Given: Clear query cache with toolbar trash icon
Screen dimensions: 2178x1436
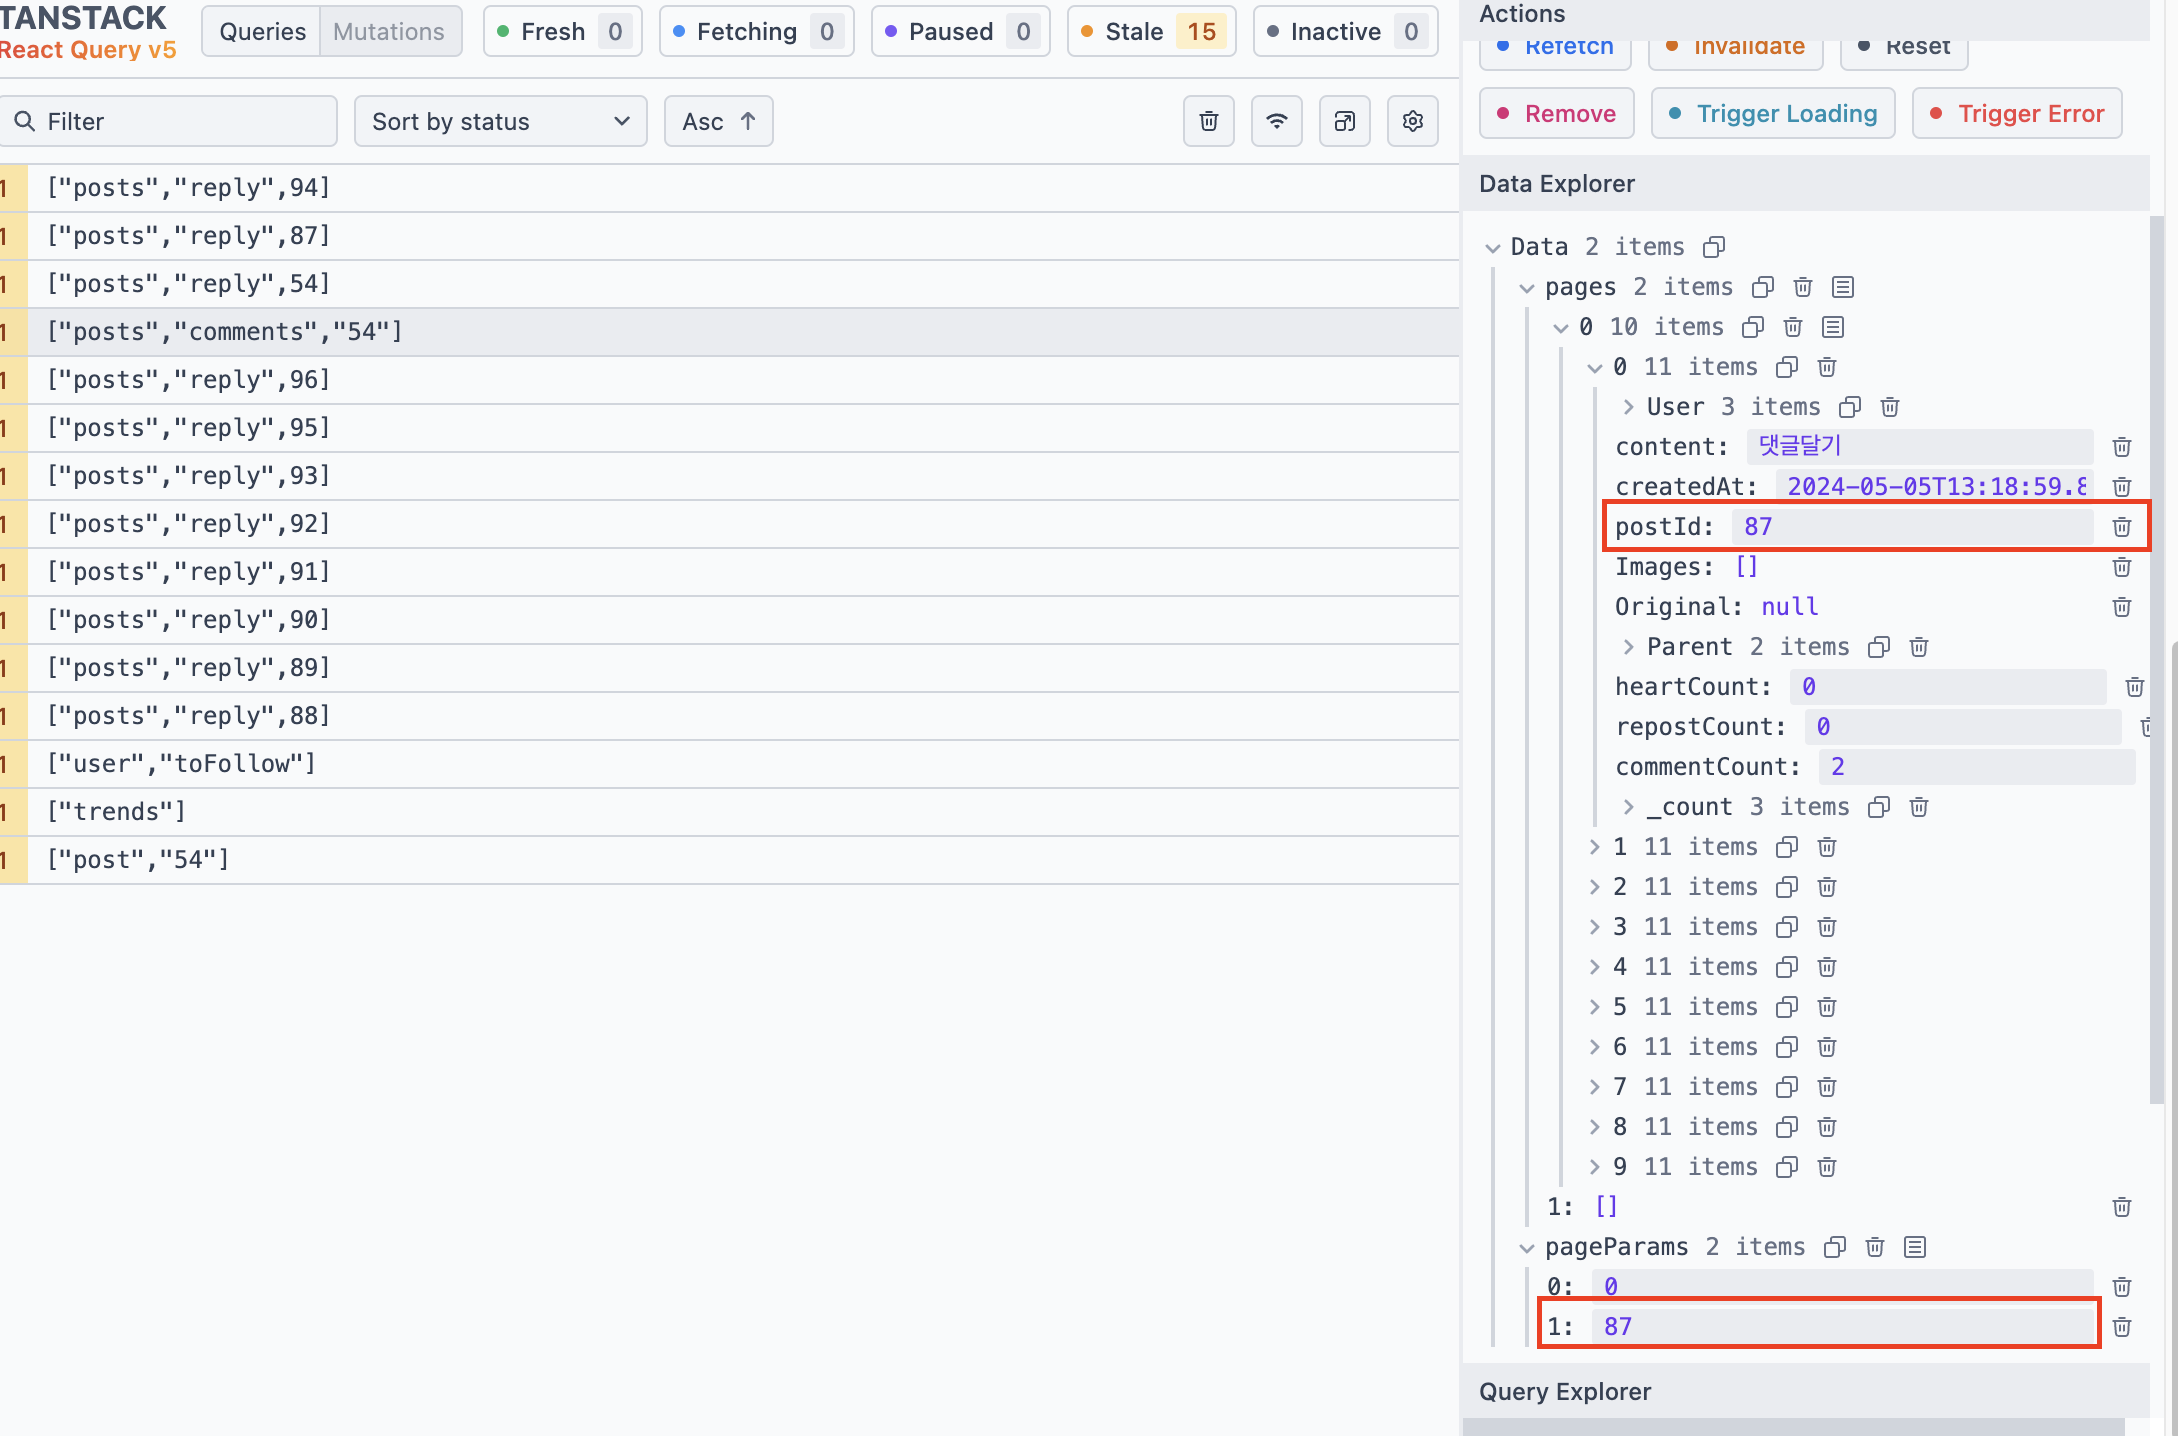Looking at the screenshot, I should click(1208, 121).
